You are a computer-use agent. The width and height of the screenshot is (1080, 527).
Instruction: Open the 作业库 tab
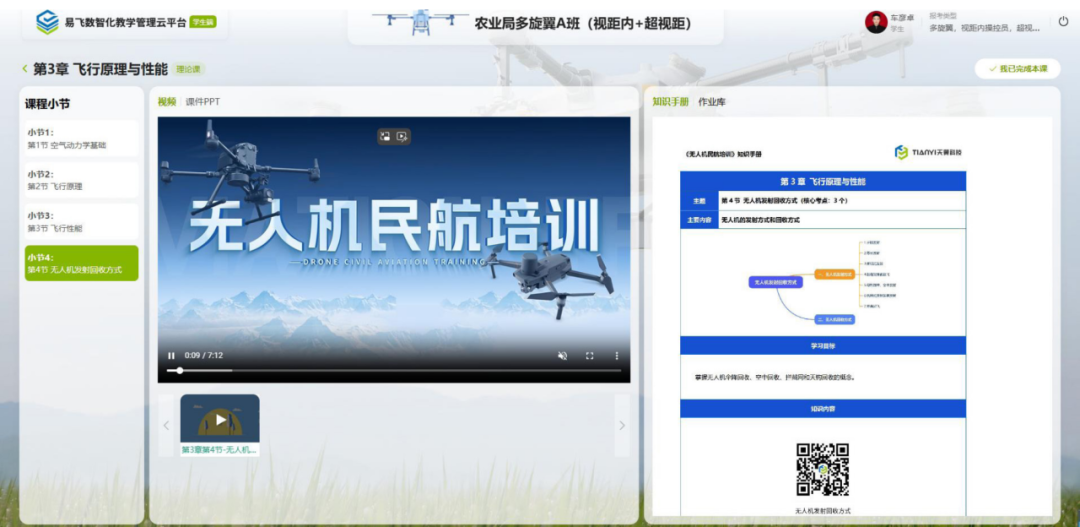pos(712,102)
